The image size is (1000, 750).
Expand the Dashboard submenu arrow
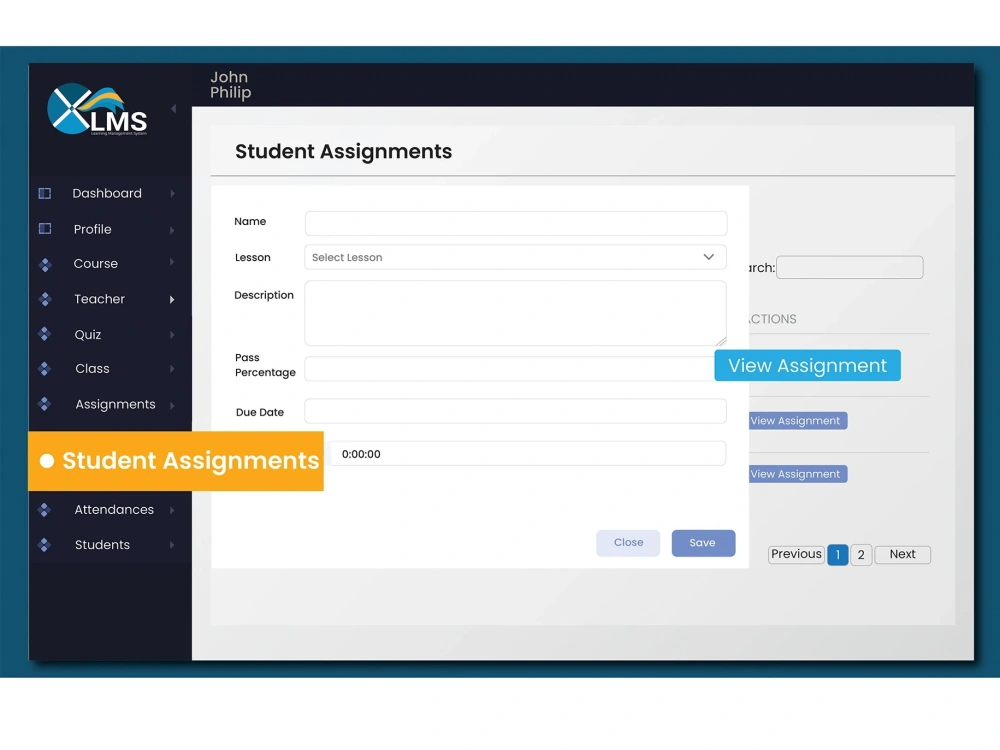(172, 193)
